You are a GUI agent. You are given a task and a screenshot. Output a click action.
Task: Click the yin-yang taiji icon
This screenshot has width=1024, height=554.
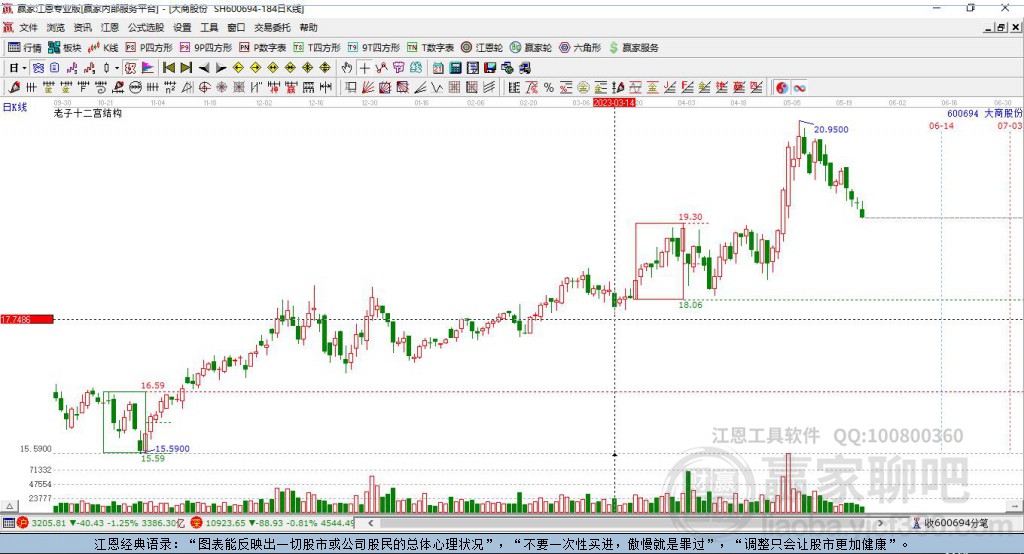[x=781, y=88]
